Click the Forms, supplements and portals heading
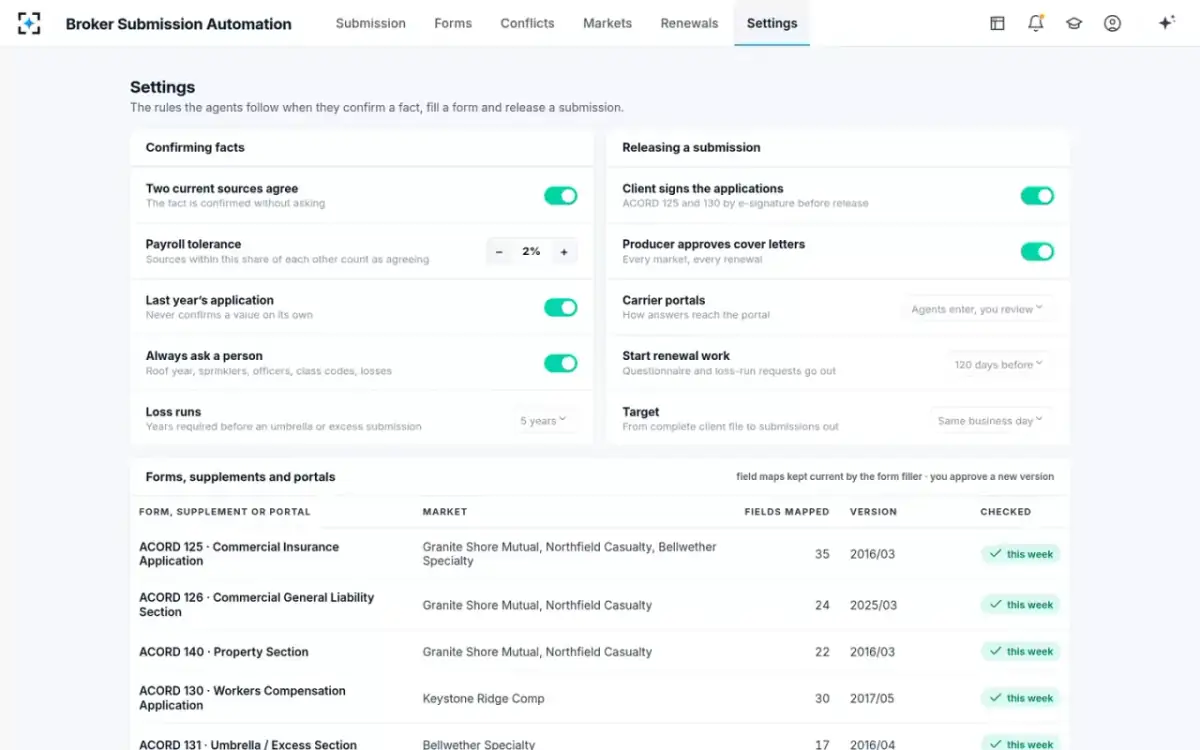This screenshot has width=1200, height=750. click(241, 477)
